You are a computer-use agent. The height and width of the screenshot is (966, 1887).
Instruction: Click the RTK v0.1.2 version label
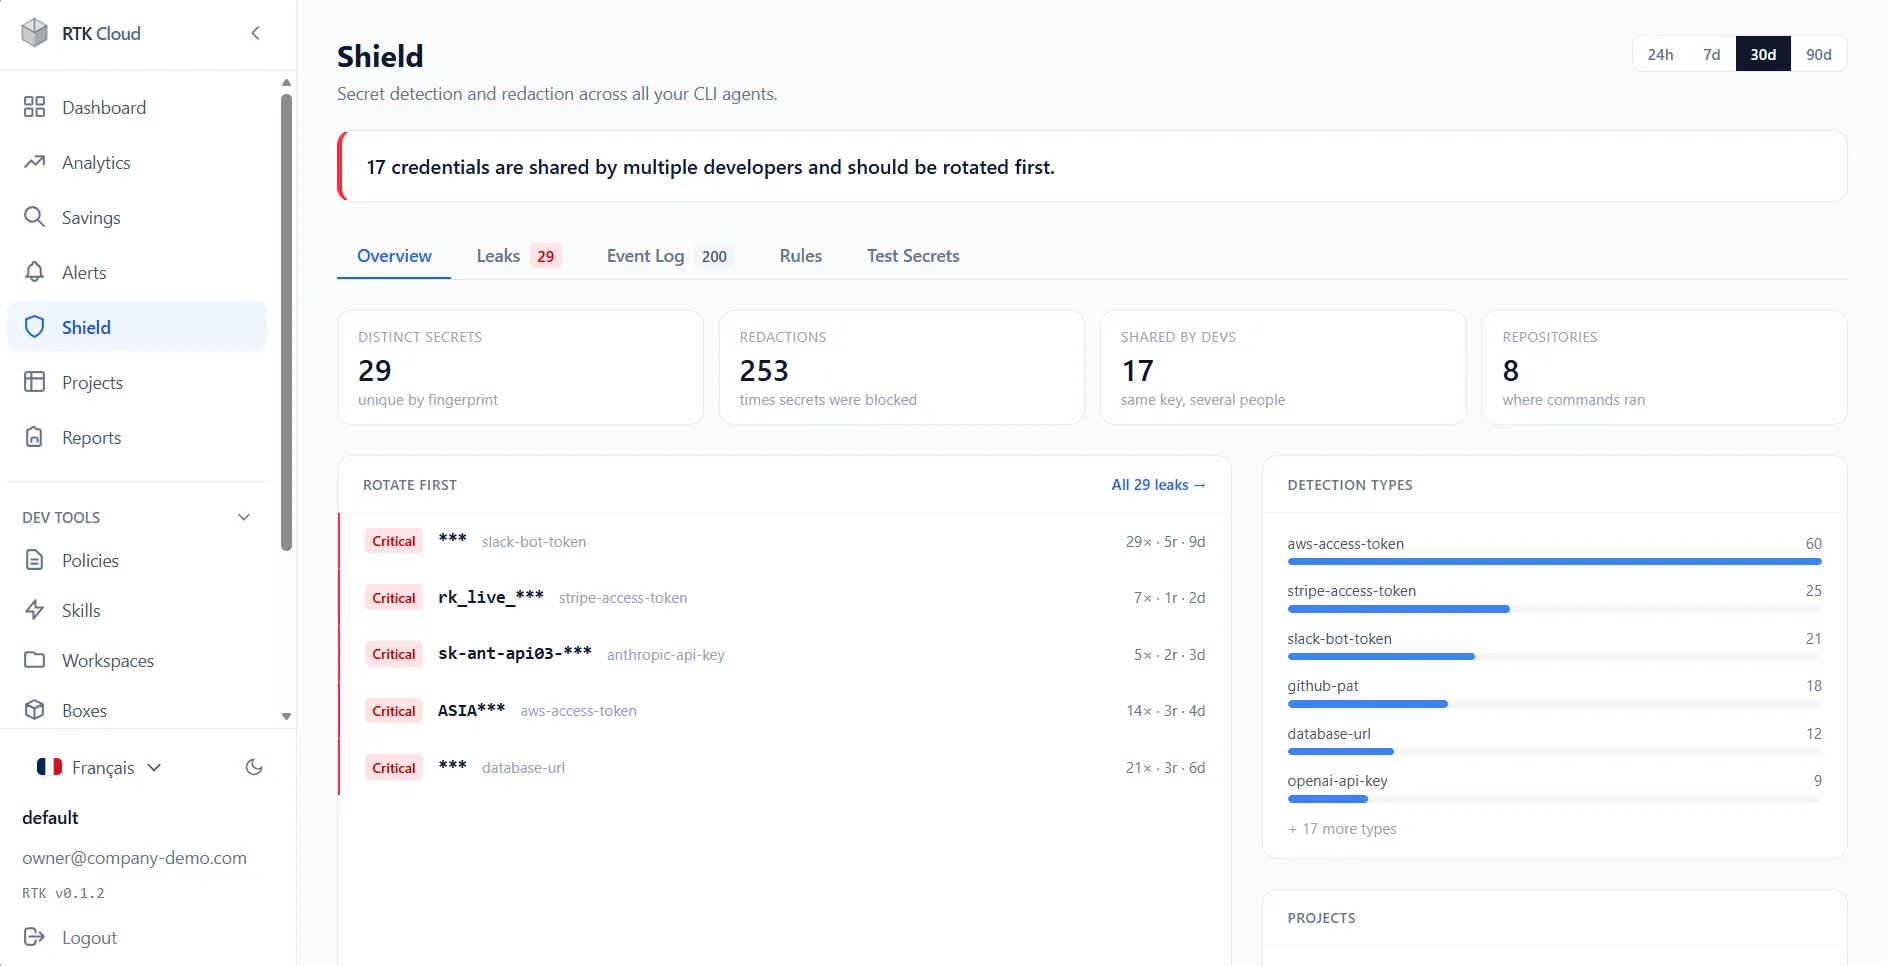63,893
